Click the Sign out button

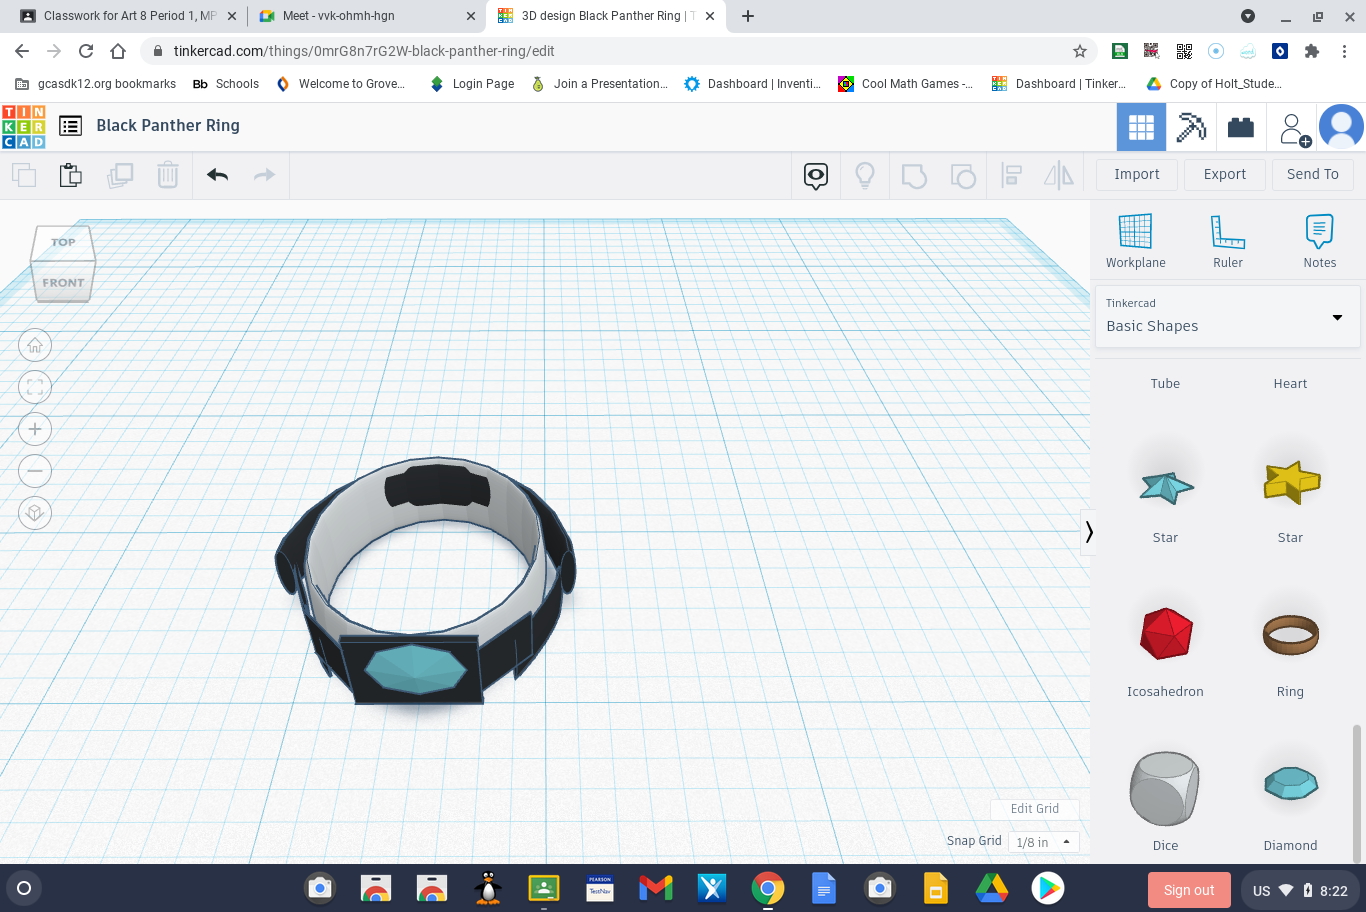pos(1189,890)
